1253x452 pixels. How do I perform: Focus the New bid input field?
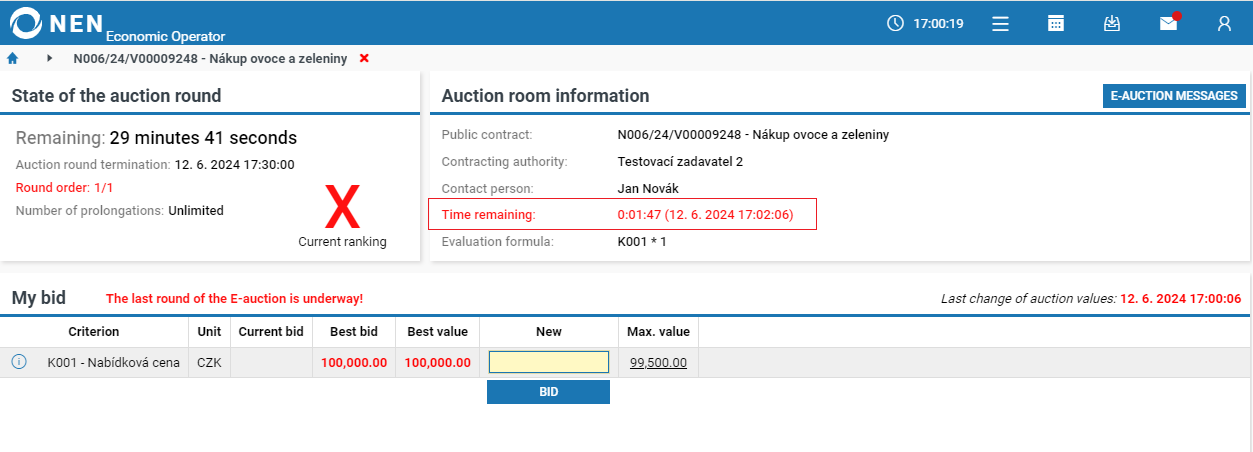click(x=548, y=362)
